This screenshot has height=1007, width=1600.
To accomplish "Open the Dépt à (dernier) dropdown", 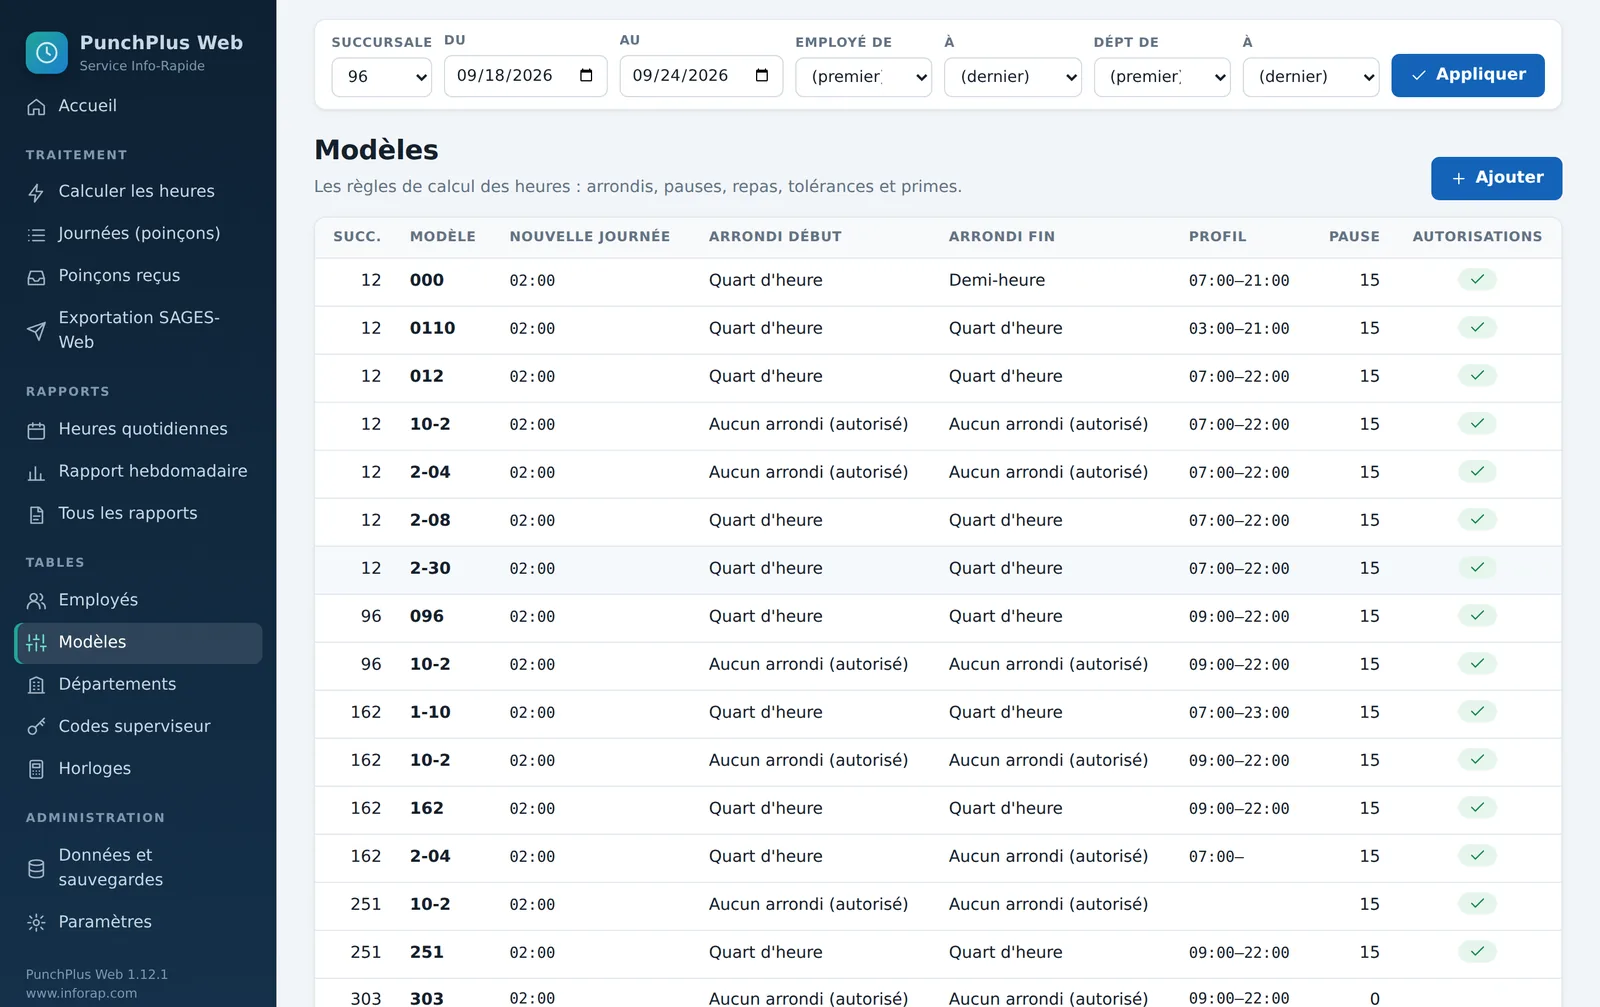I will [x=1310, y=77].
